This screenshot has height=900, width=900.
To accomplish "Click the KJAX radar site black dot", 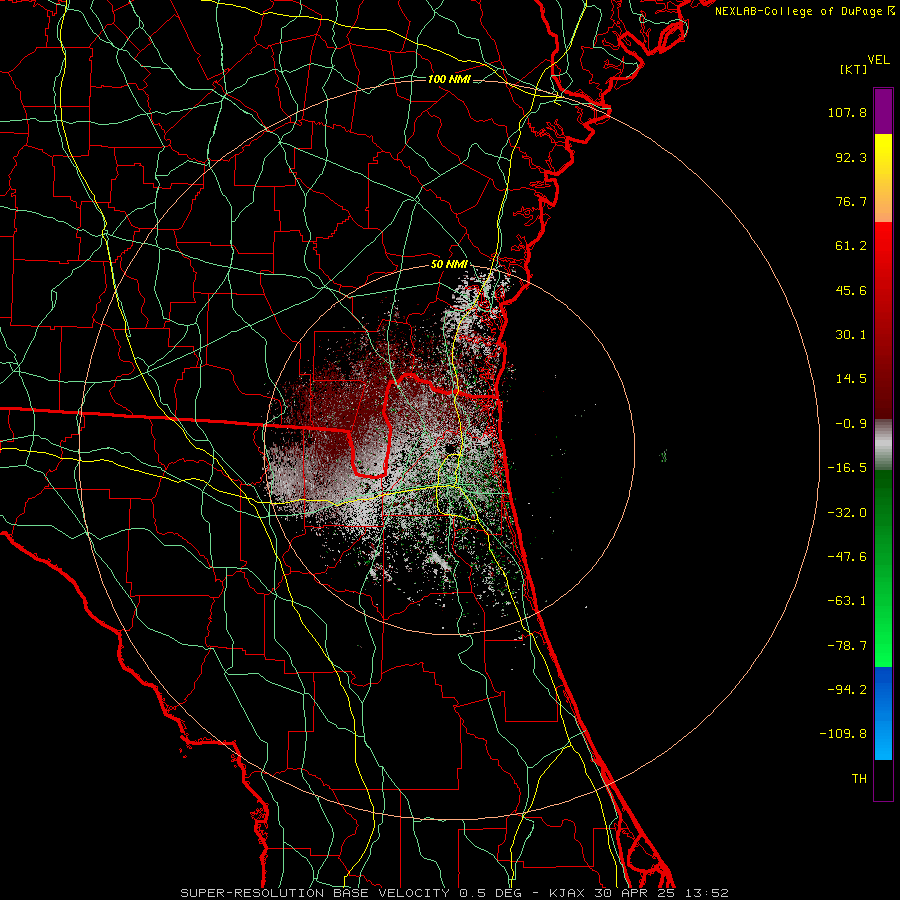I will click(x=450, y=447).
